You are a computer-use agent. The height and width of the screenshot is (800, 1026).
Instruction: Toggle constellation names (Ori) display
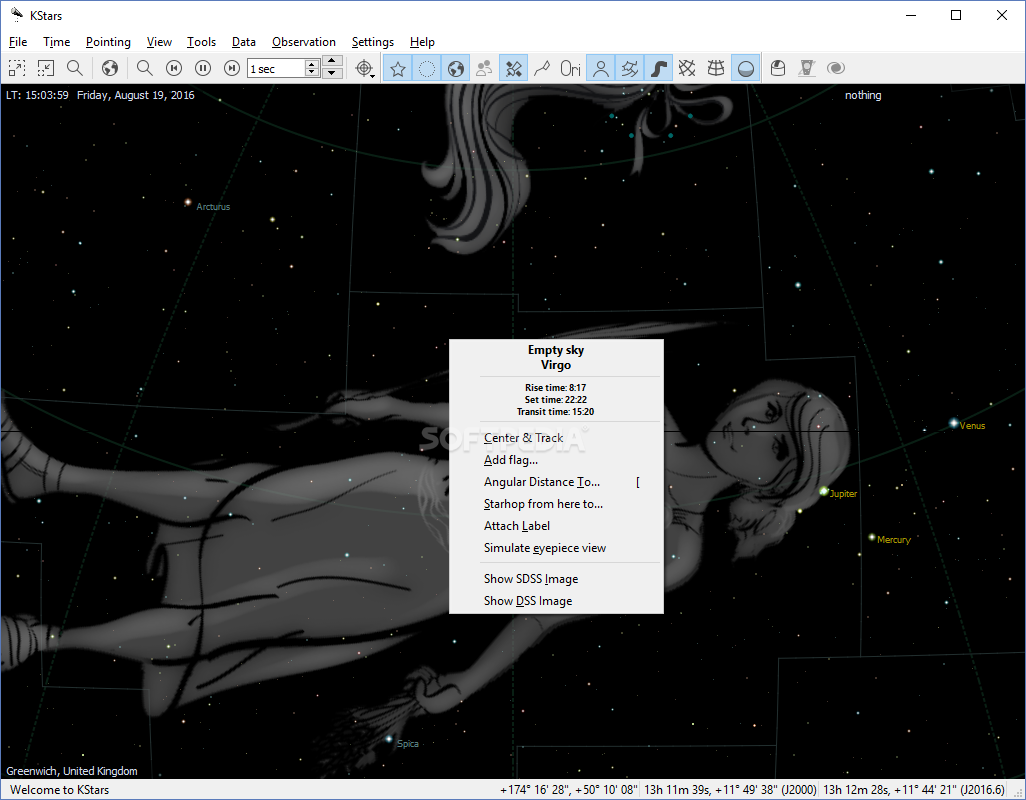571,68
